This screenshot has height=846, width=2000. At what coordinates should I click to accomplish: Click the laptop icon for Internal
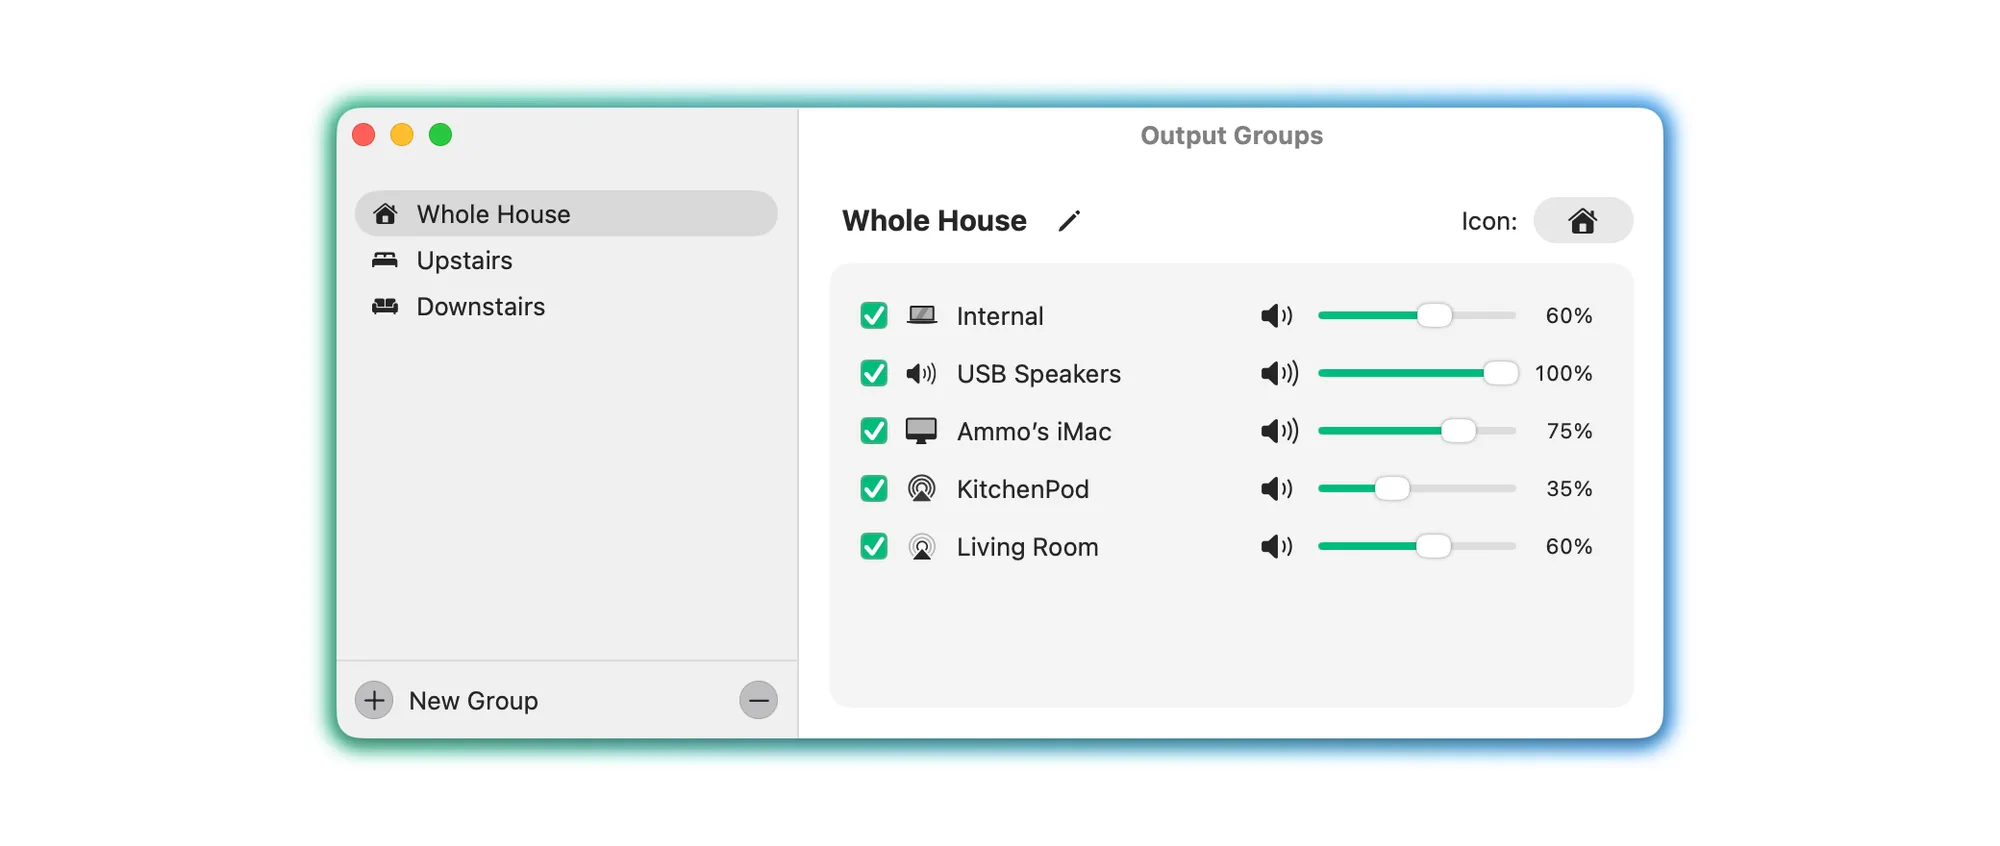pos(922,316)
